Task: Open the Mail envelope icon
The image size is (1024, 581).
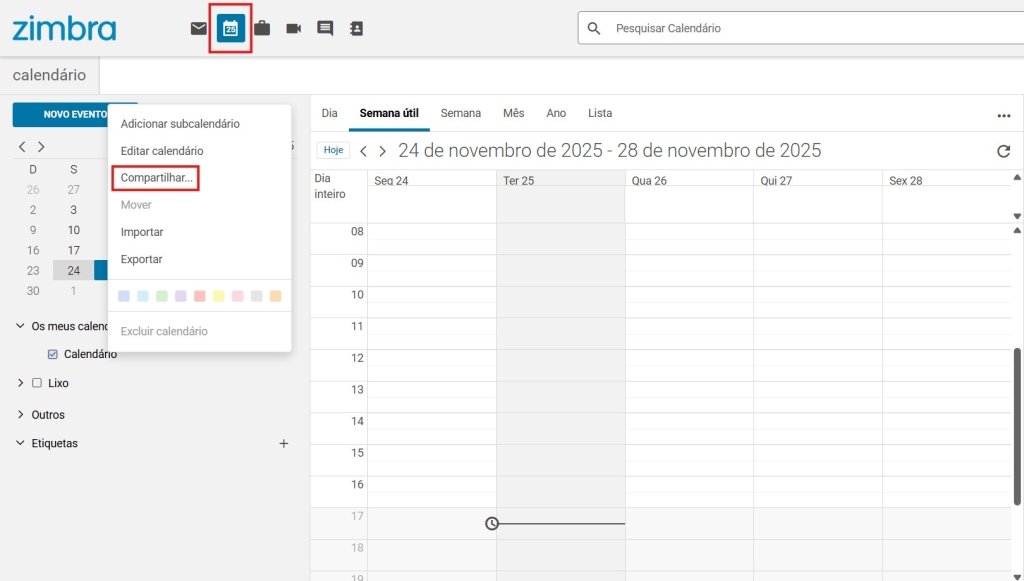Action: 199,29
